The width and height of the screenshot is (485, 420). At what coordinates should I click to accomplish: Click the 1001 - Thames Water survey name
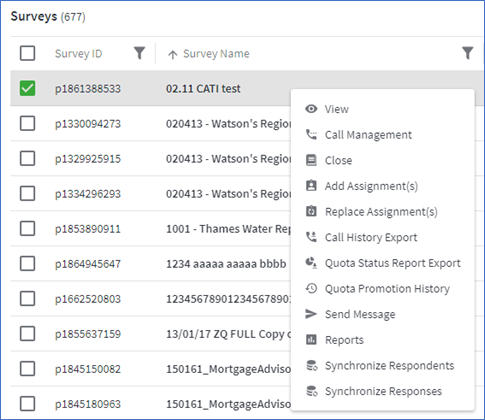pos(228,229)
